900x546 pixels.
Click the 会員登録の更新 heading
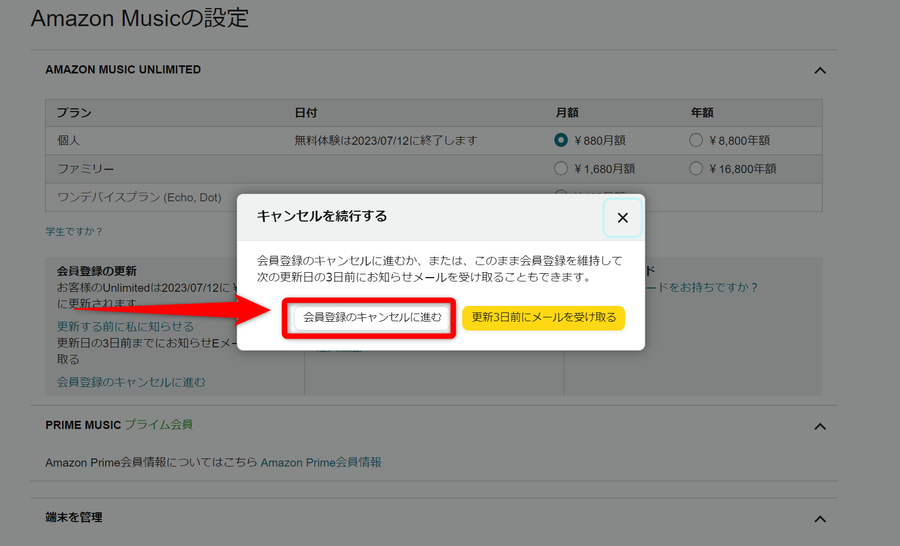pyautogui.click(x=97, y=271)
